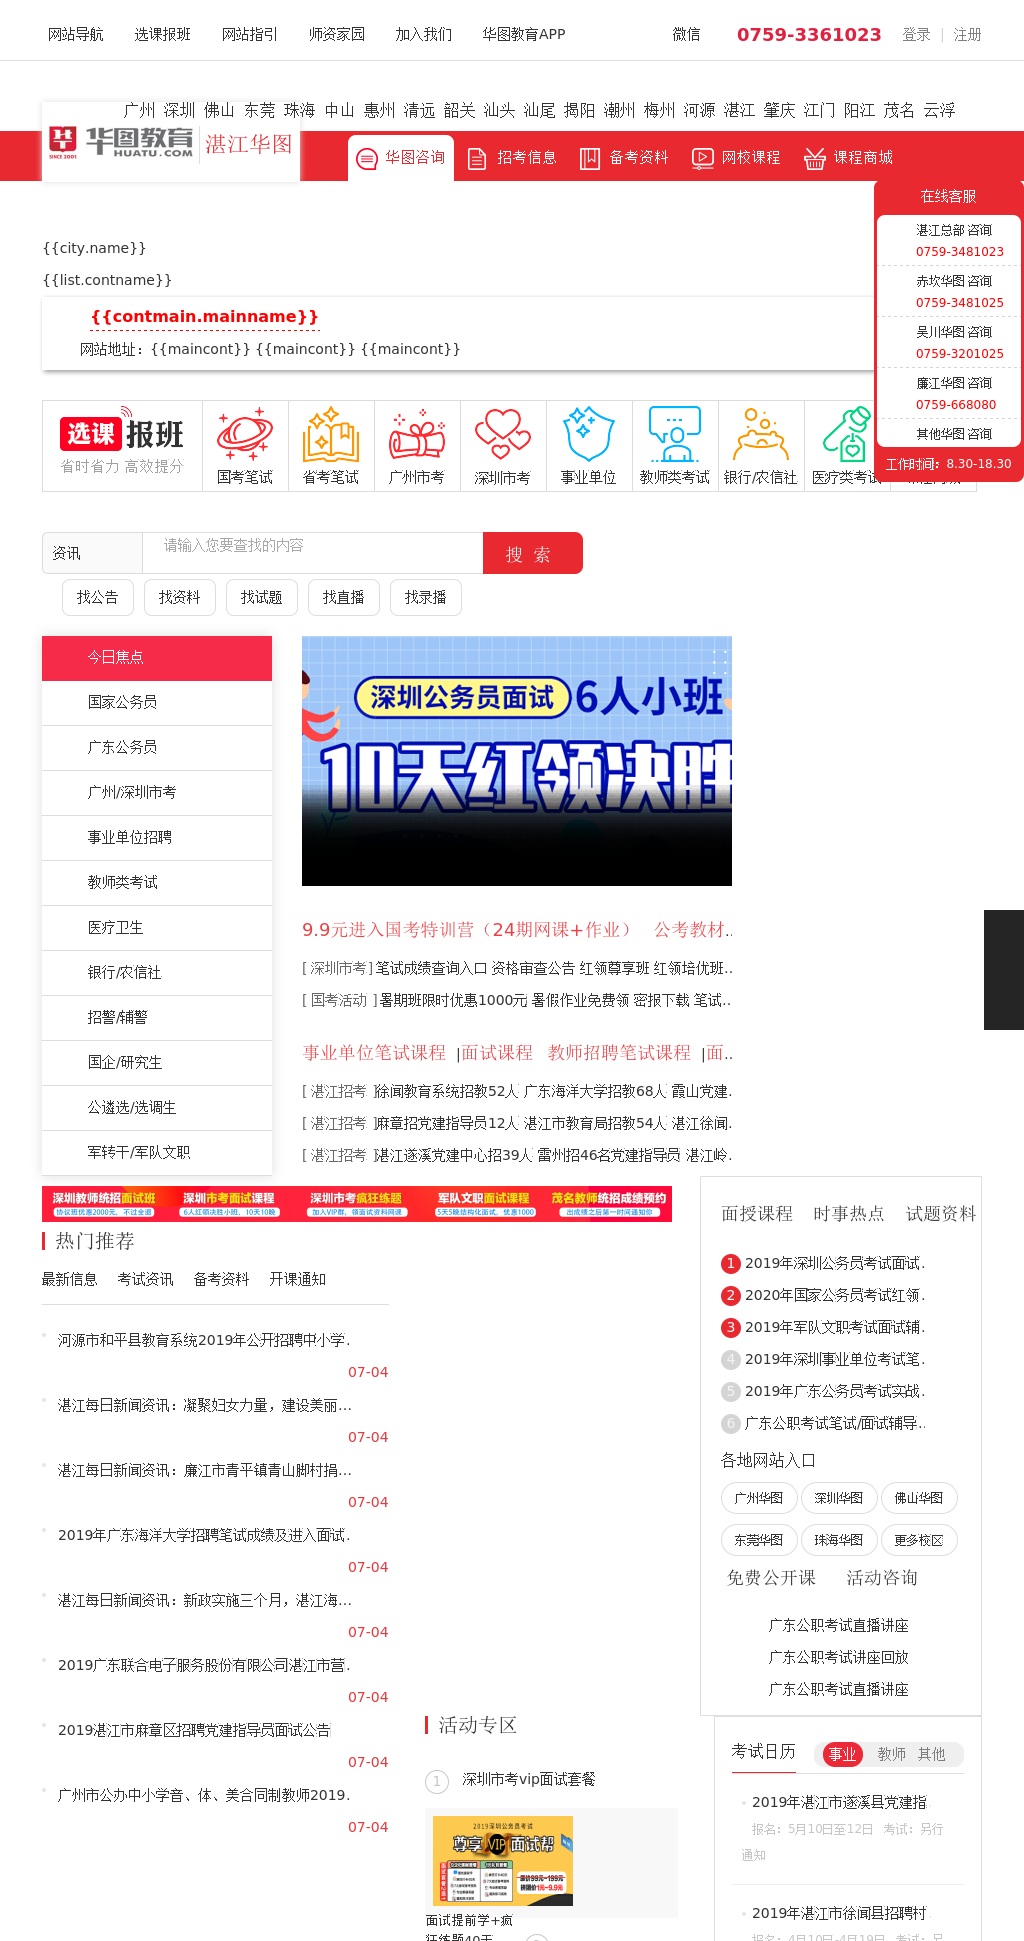
Task: Select the 教师类考试 chat icon
Action: [675, 434]
